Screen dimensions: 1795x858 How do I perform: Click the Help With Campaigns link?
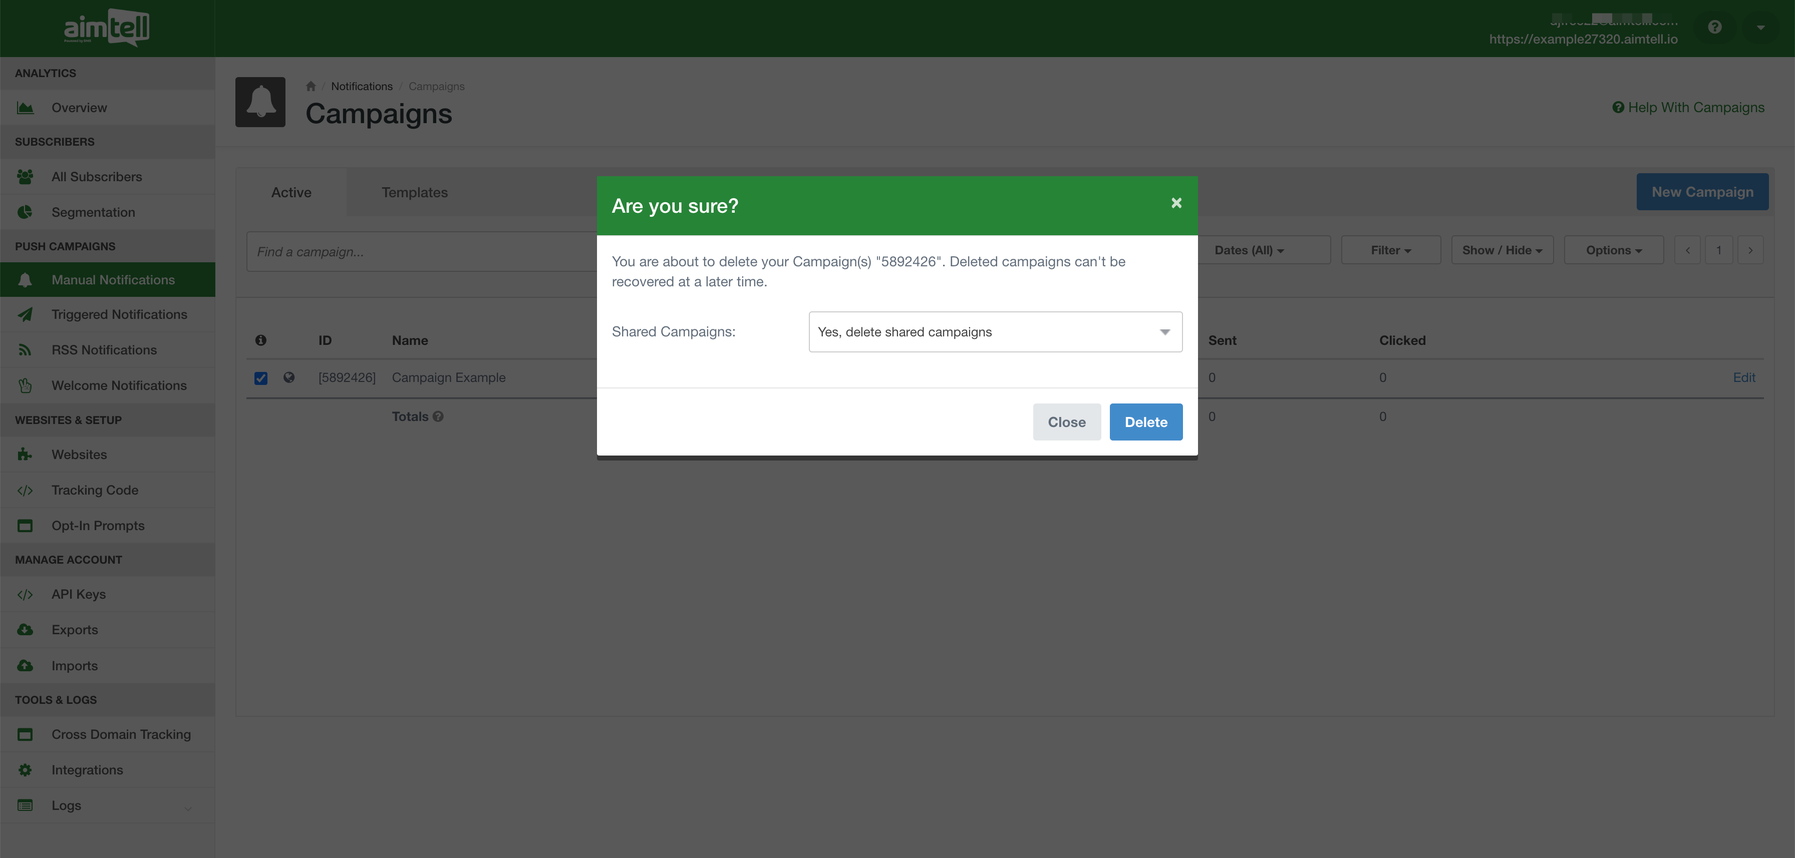click(1688, 107)
